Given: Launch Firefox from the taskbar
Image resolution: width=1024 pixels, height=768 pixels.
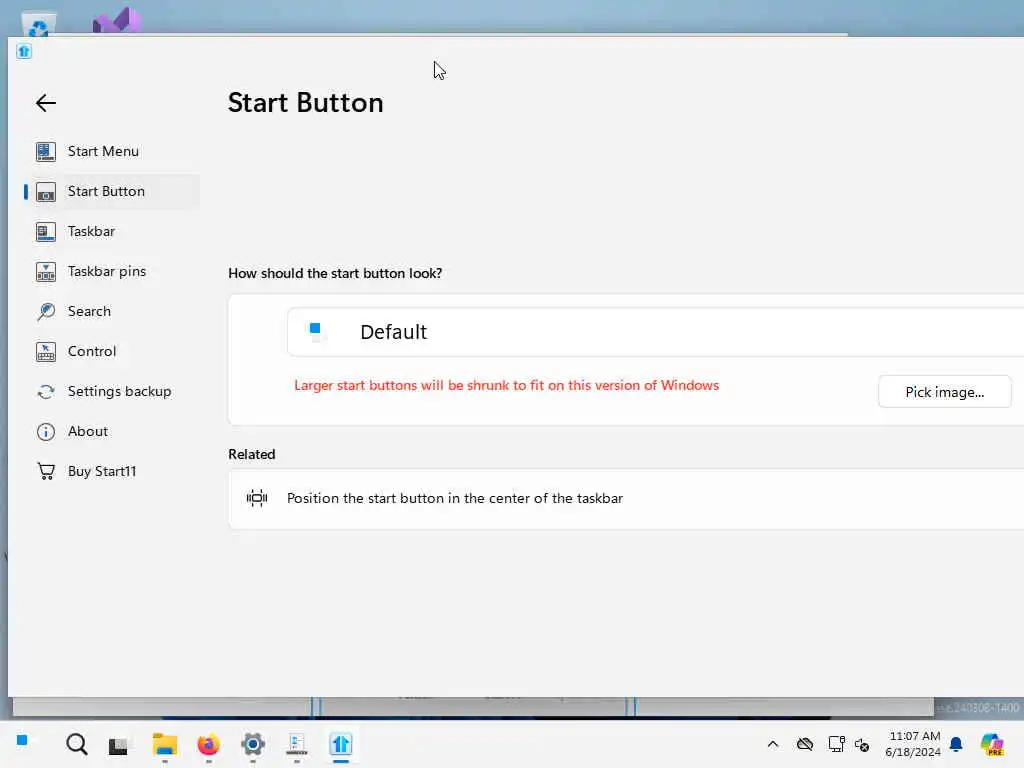Looking at the screenshot, I should pos(208,744).
